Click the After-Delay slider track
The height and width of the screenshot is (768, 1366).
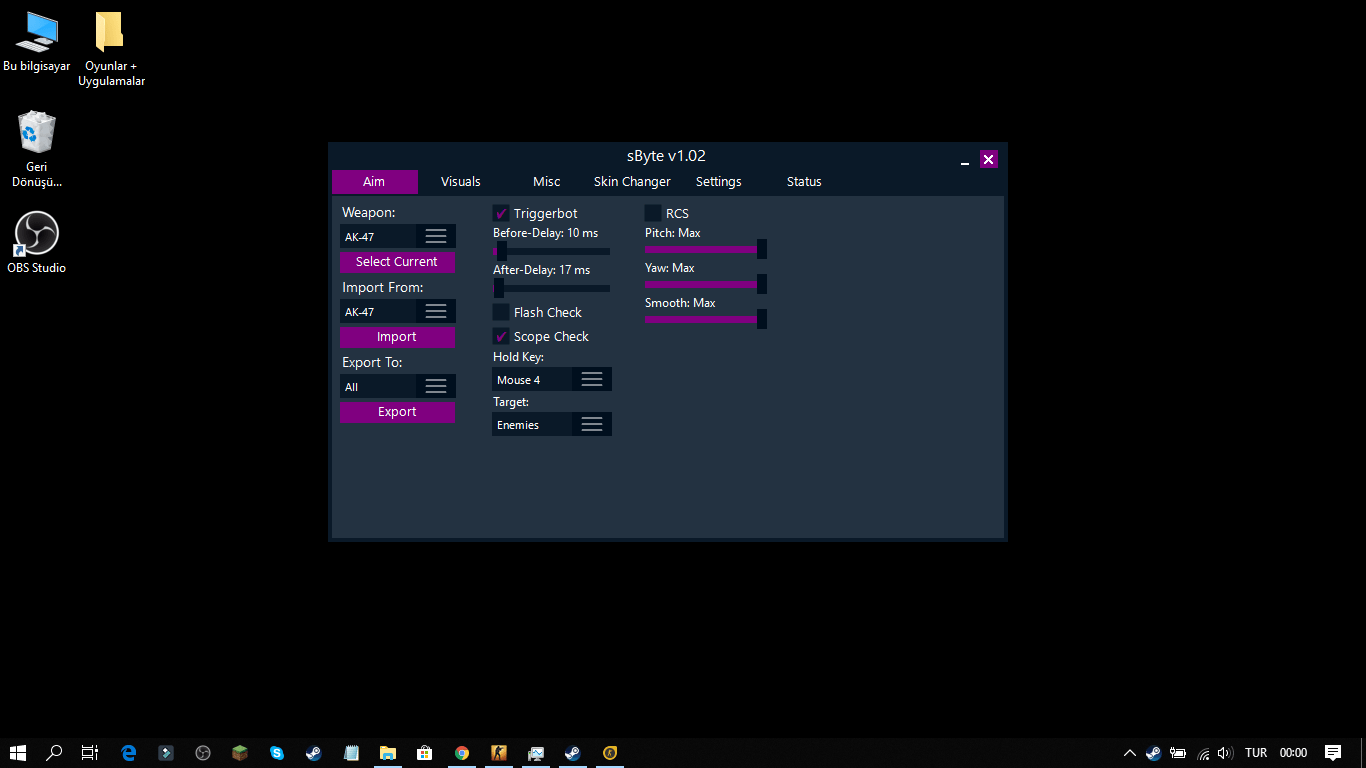552,288
